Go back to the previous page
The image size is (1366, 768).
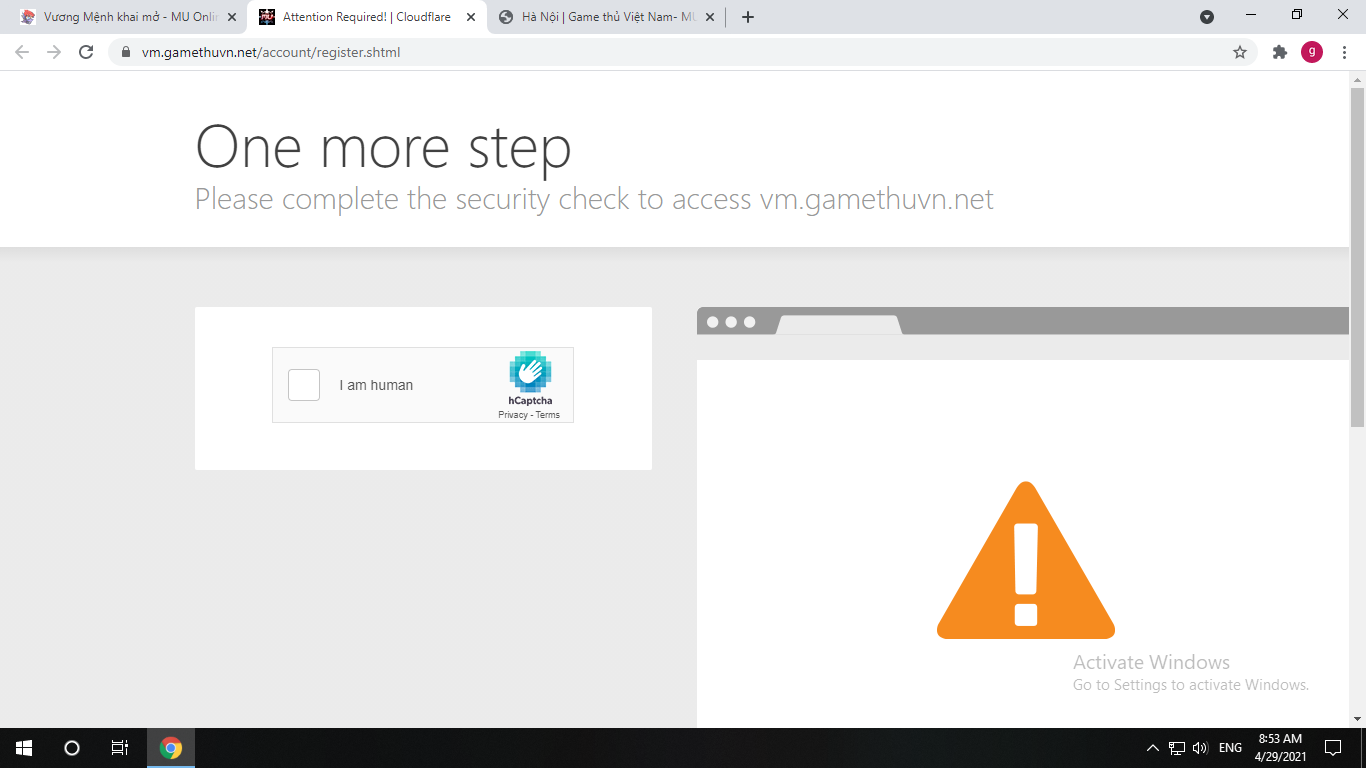pos(22,52)
